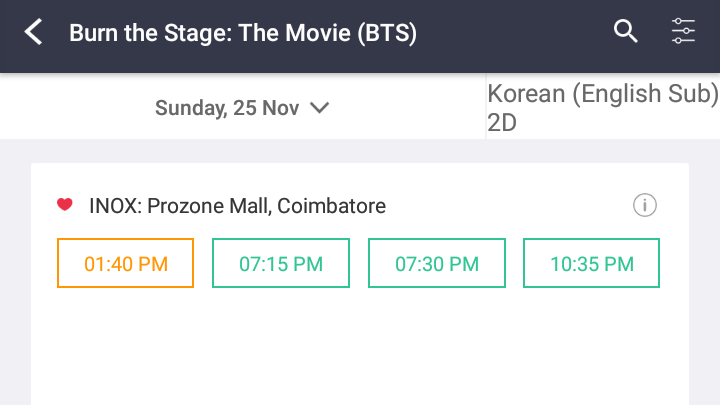This screenshot has height=405, width=720.
Task: Choose the 2D format label
Action: [499, 122]
